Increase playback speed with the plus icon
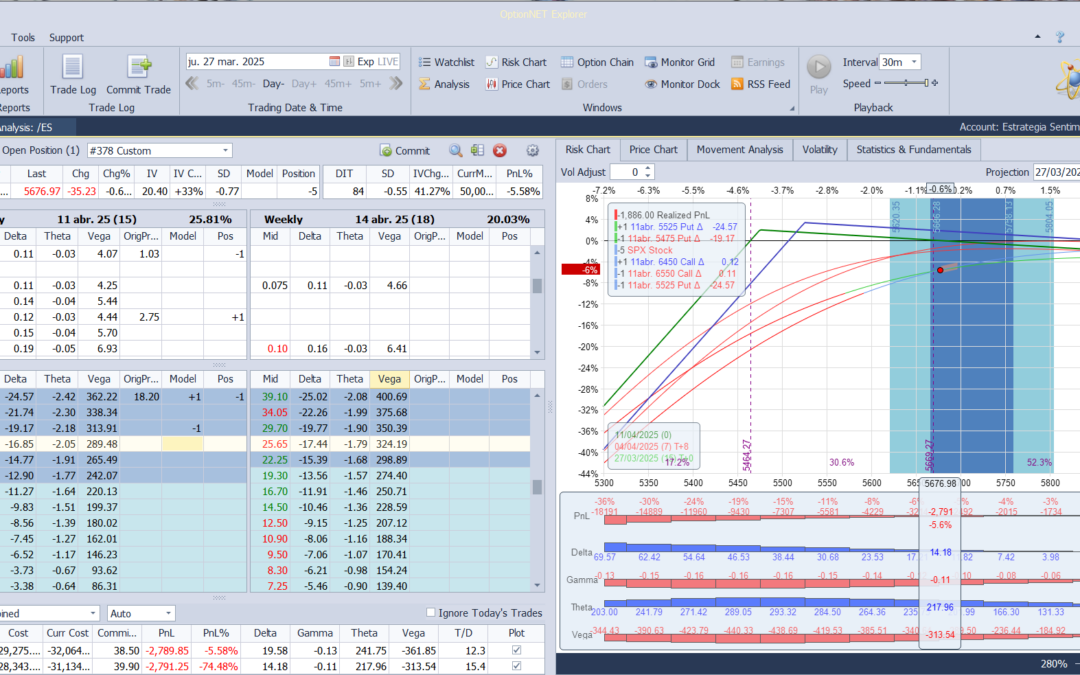 click(x=935, y=83)
